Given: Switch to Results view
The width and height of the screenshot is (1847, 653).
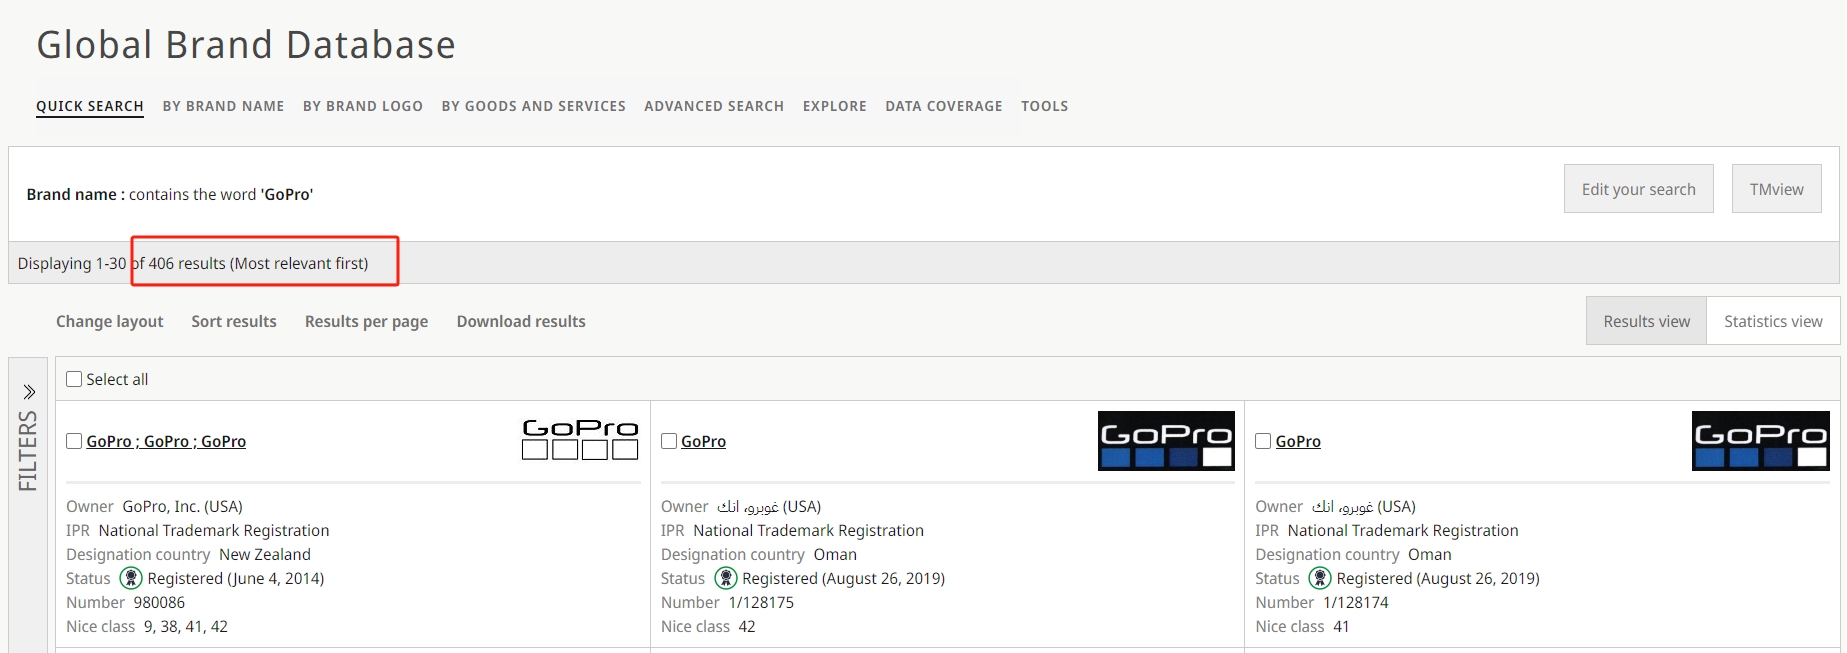Looking at the screenshot, I should coord(1647,321).
